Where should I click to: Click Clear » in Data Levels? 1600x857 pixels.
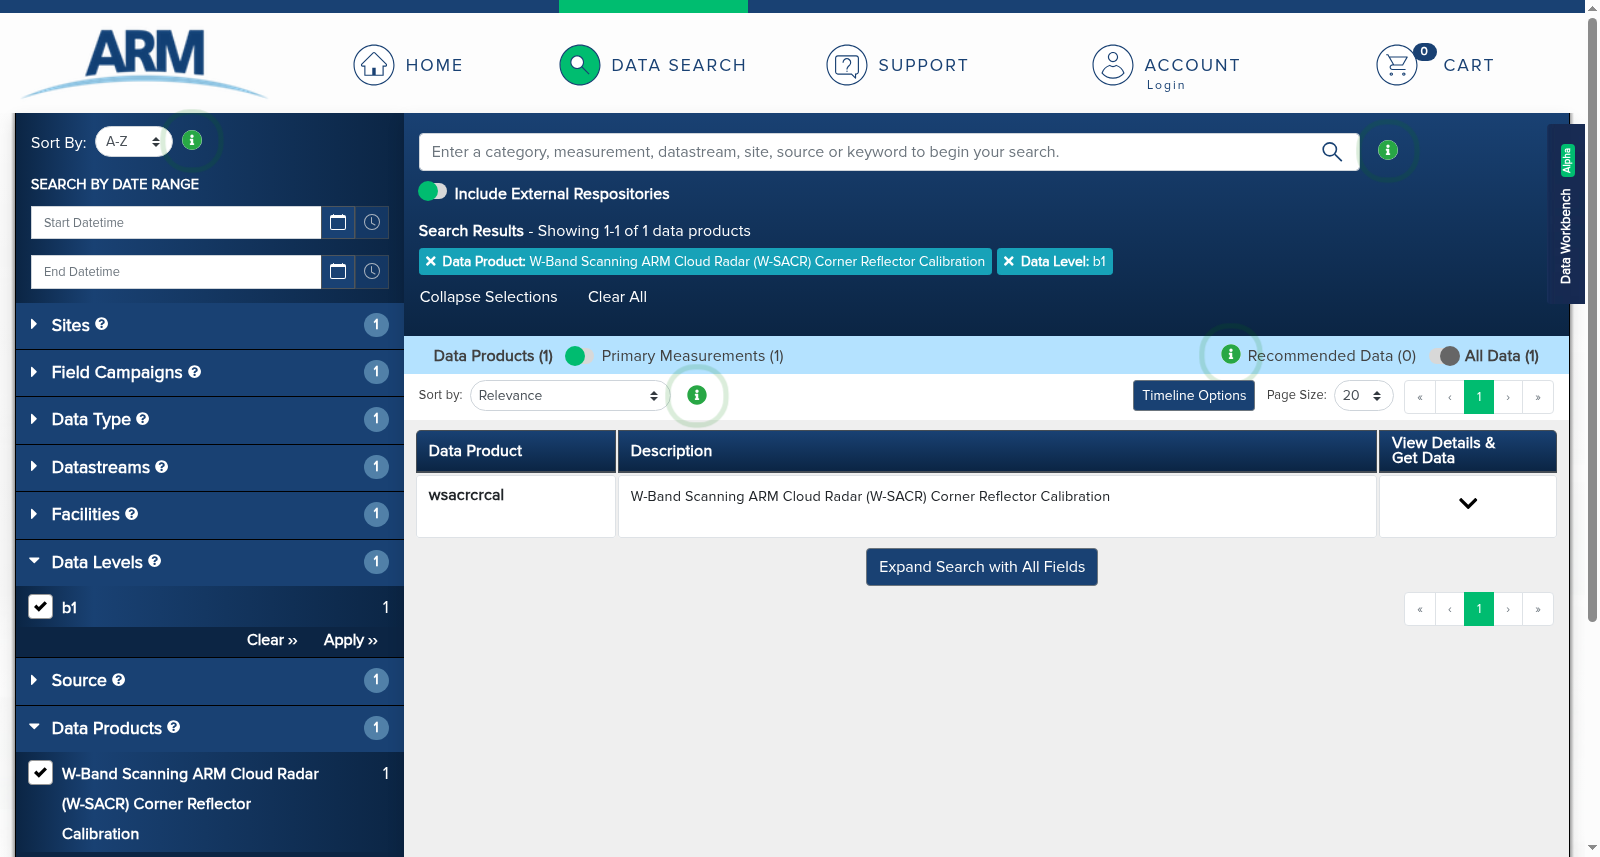(x=272, y=640)
